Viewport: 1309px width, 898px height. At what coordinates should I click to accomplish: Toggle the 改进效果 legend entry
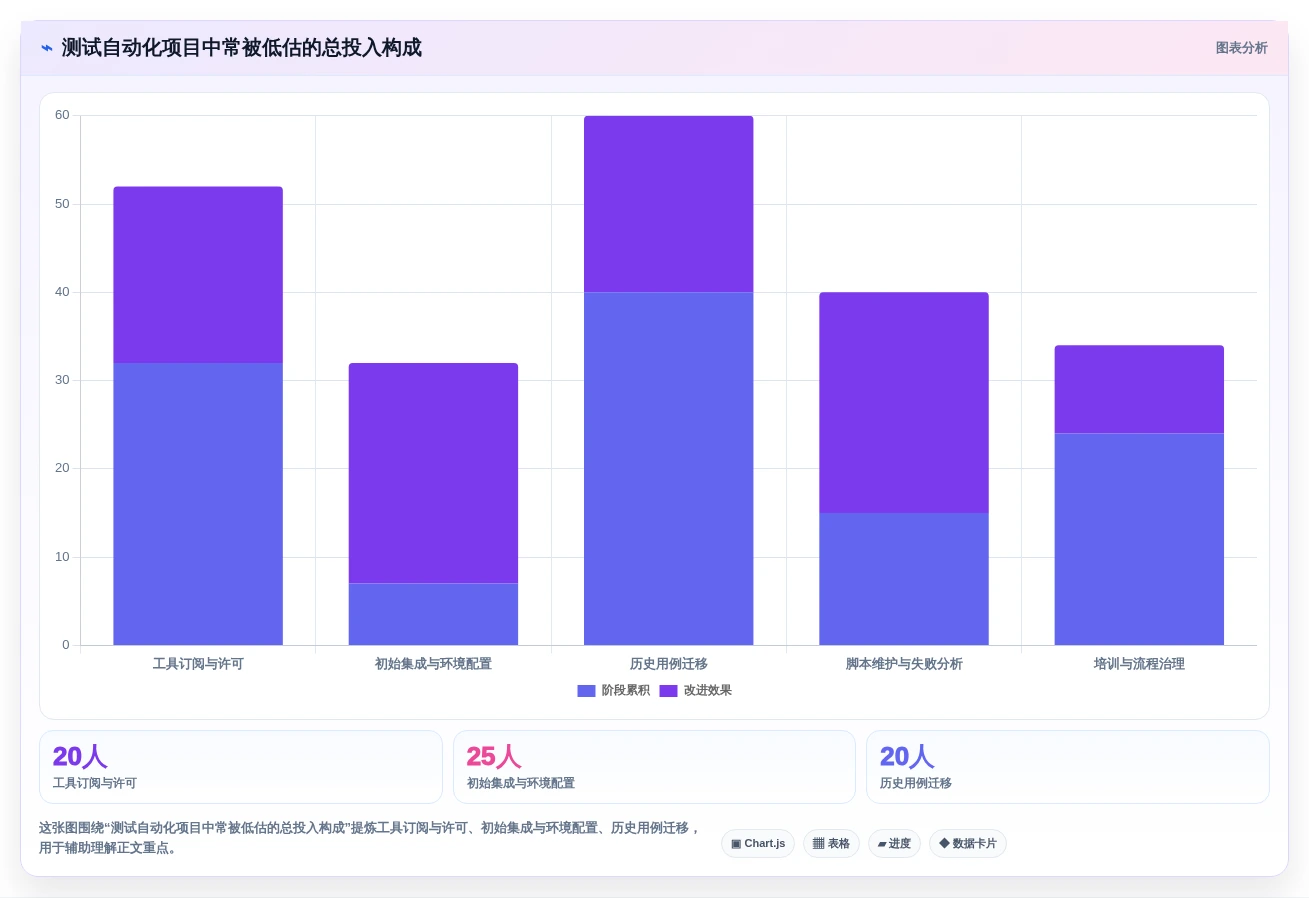[x=695, y=690]
